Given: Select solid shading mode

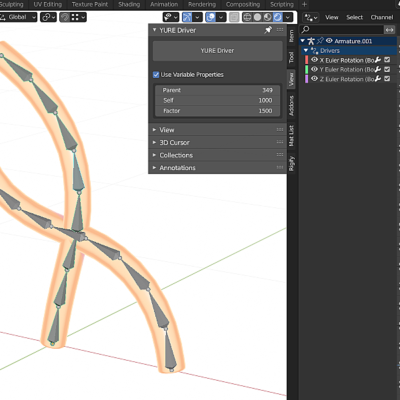Looking at the screenshot, I should click(x=257, y=17).
